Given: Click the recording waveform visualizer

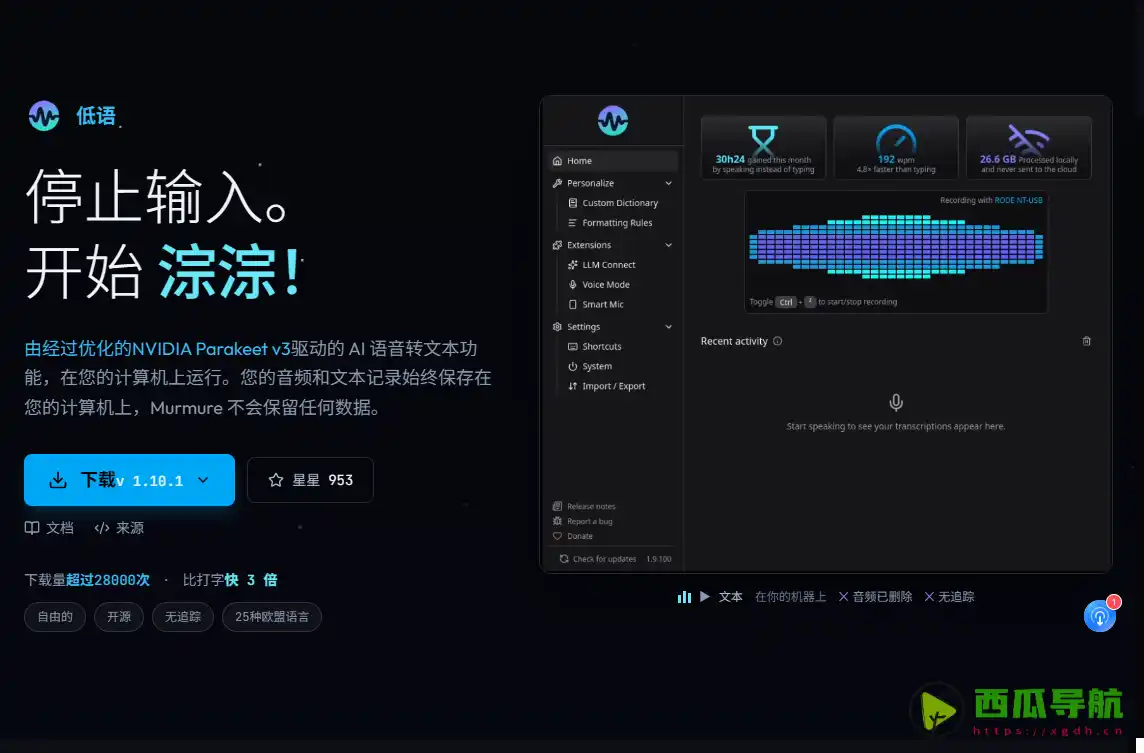Looking at the screenshot, I should (x=896, y=247).
